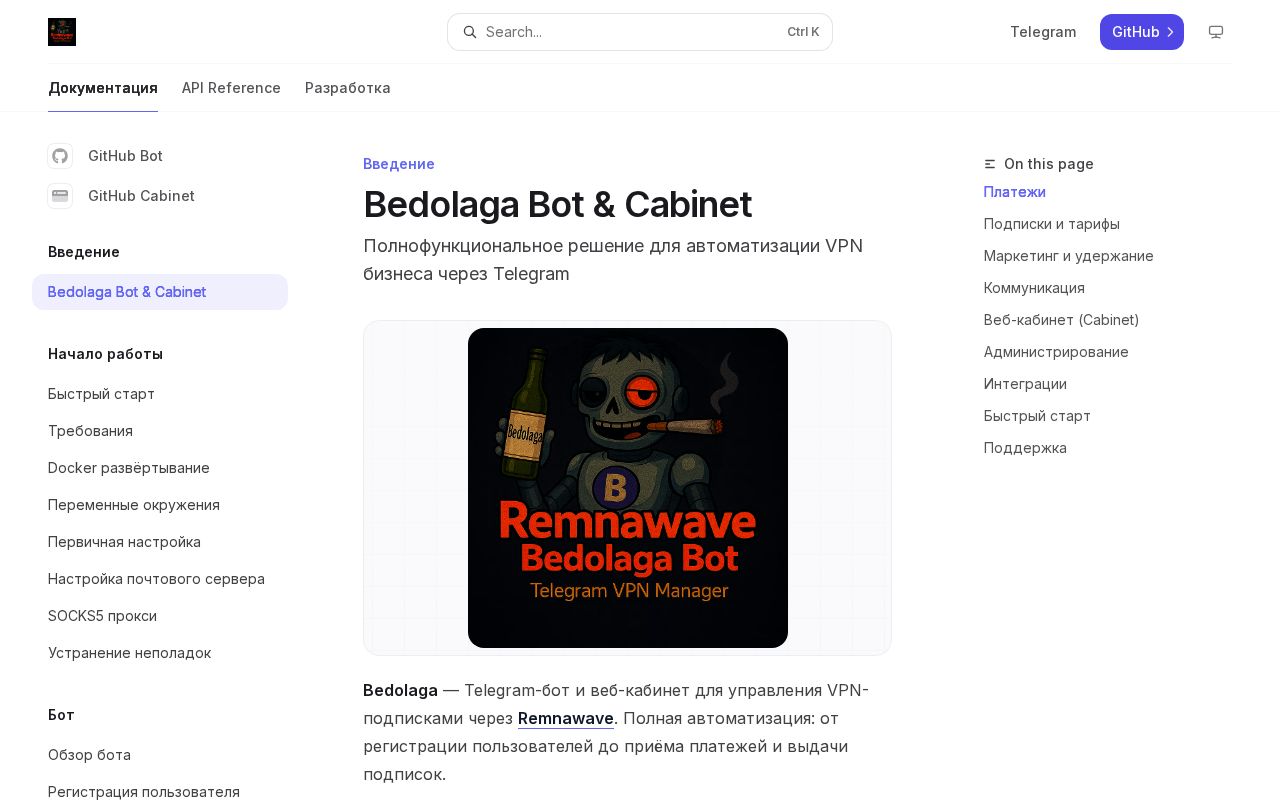Click the GitHub button in header
This screenshot has height=800, width=1280.
(1142, 32)
